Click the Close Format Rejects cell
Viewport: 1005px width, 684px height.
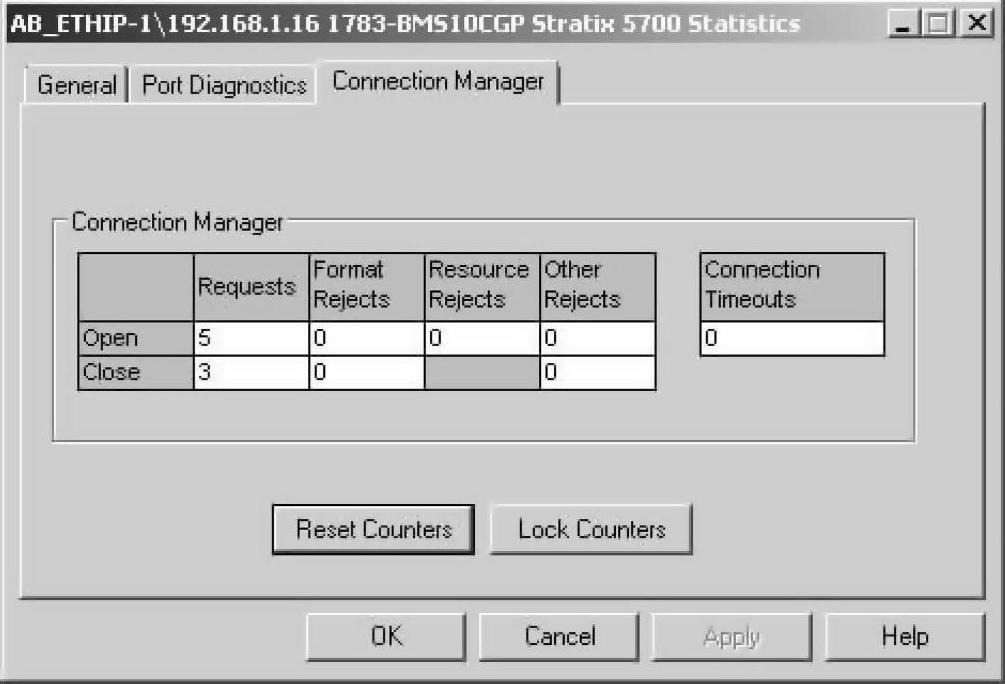367,372
